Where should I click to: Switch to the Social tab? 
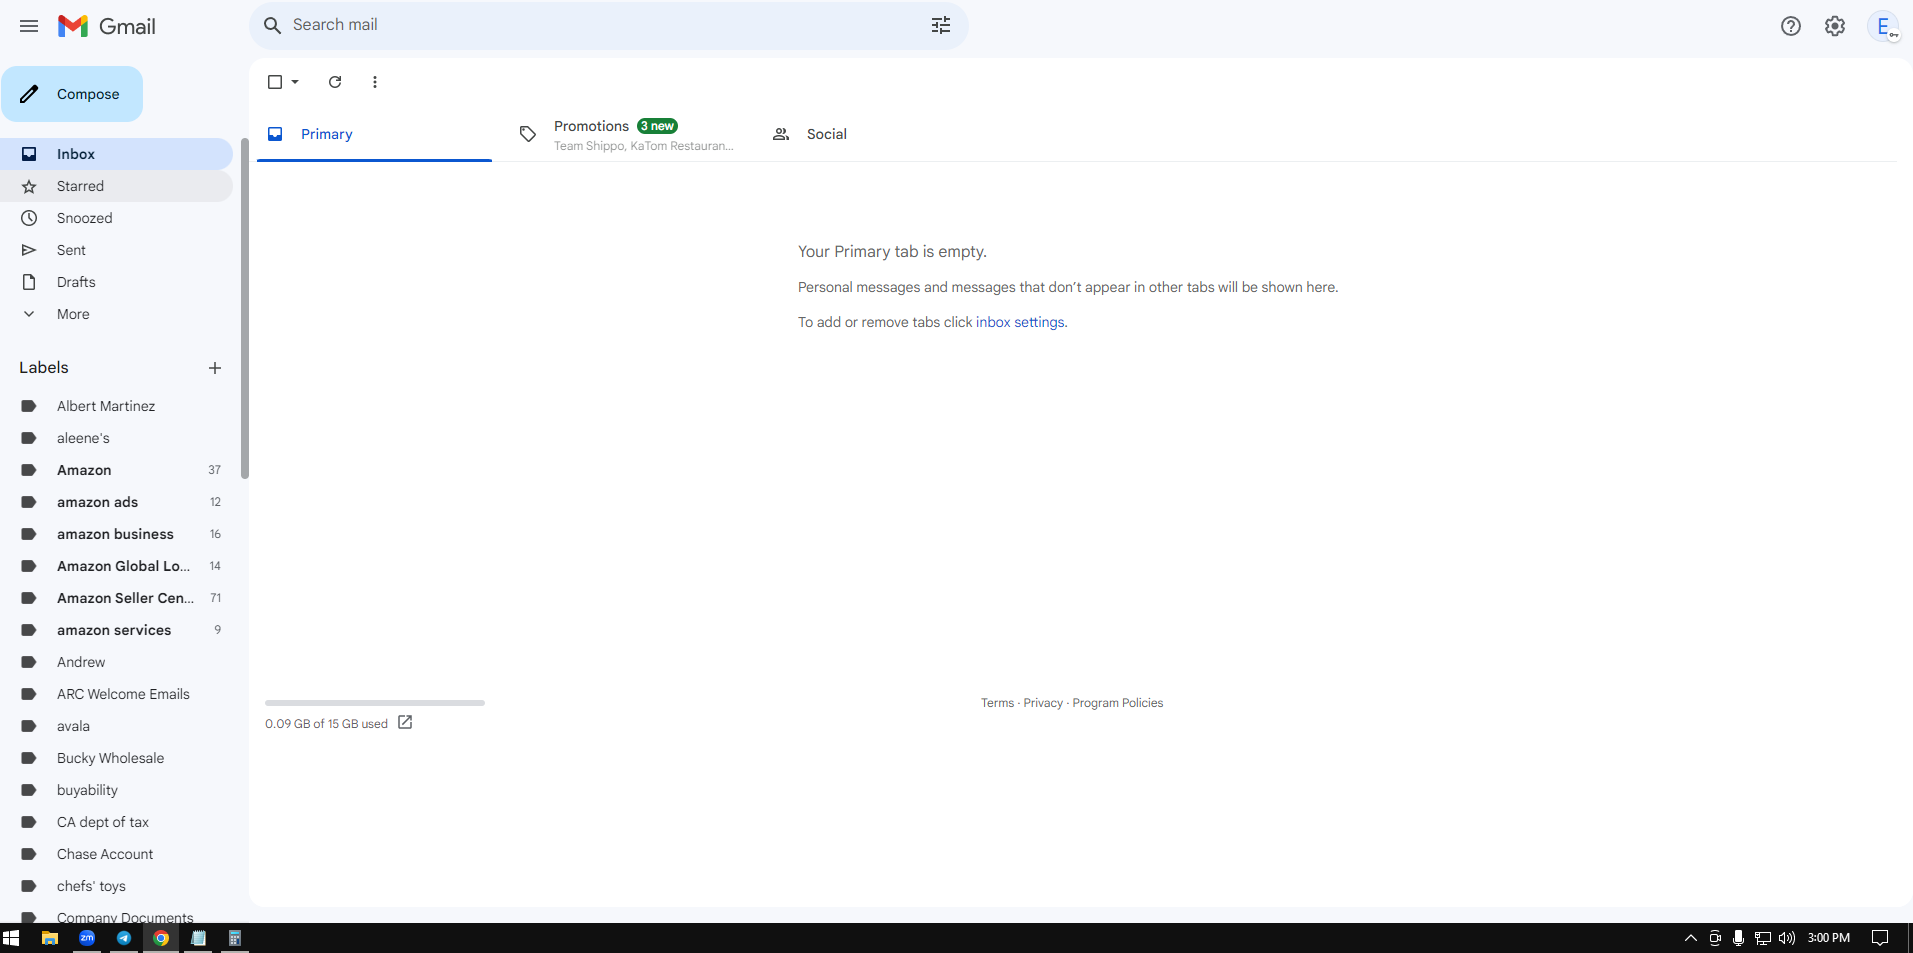coord(878,134)
